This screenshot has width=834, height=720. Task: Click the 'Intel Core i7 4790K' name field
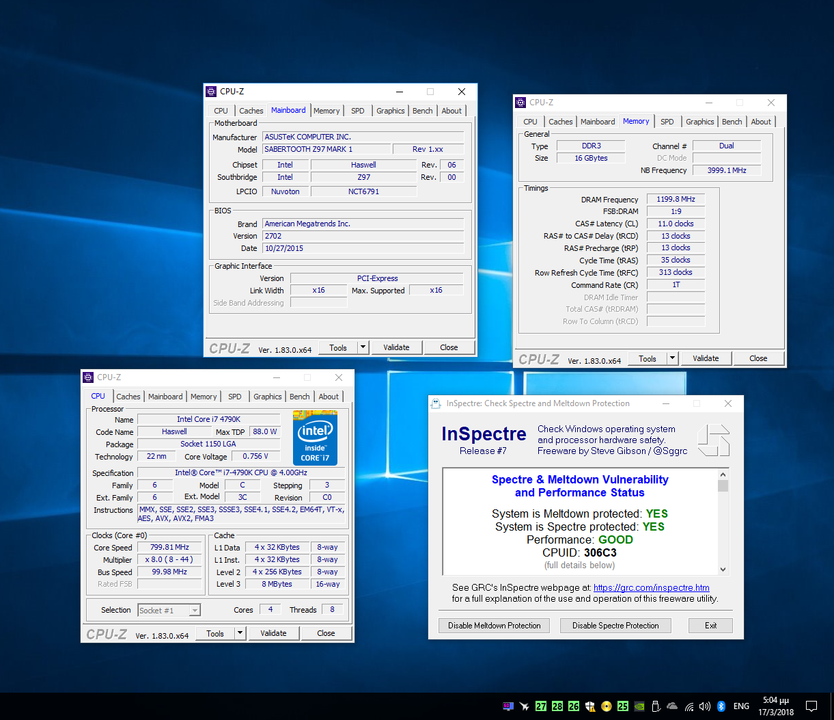[208, 420]
